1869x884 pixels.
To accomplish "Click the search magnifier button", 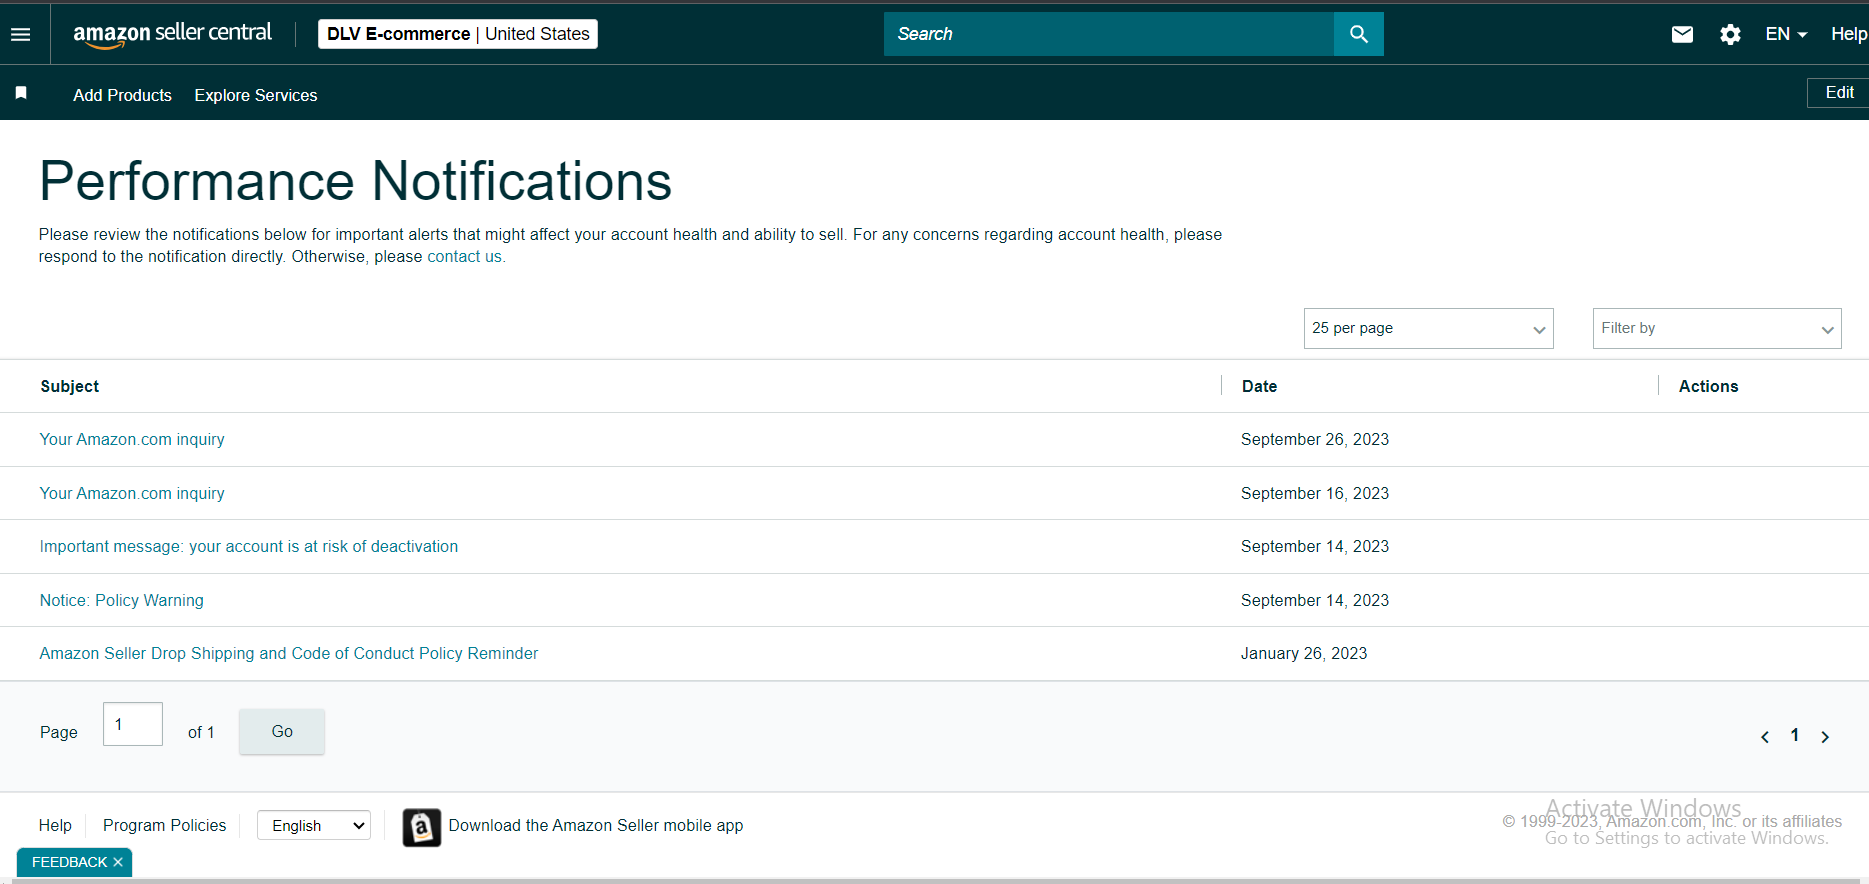I will tap(1358, 34).
